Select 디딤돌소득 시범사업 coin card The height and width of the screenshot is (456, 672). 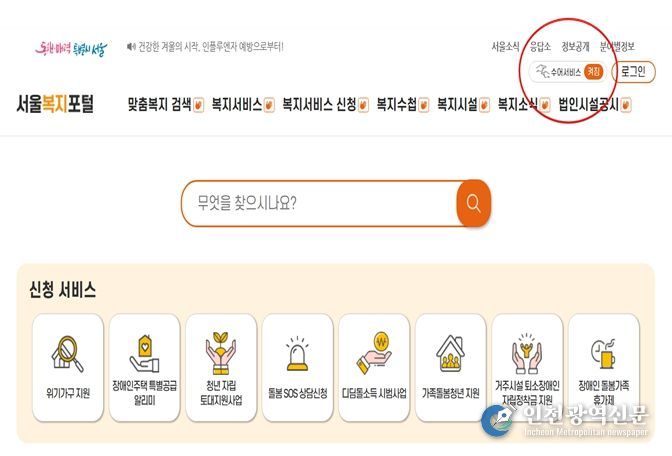(x=374, y=367)
